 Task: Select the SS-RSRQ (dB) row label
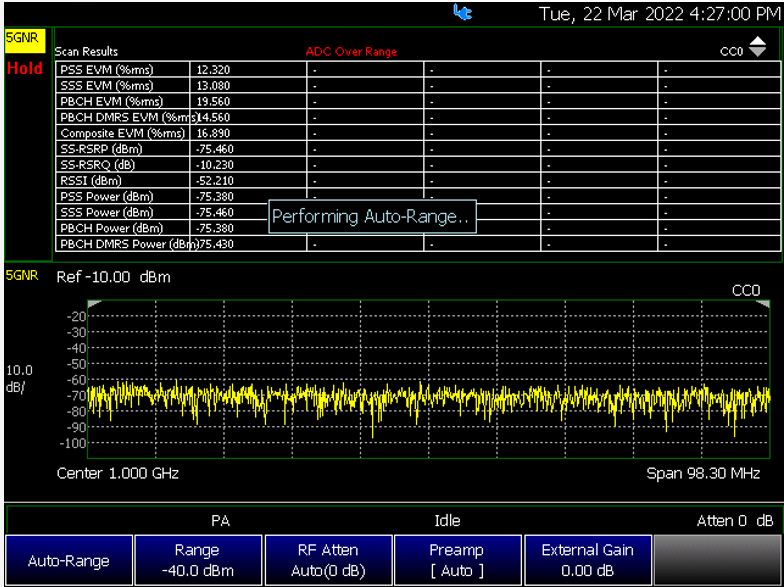pos(98,165)
